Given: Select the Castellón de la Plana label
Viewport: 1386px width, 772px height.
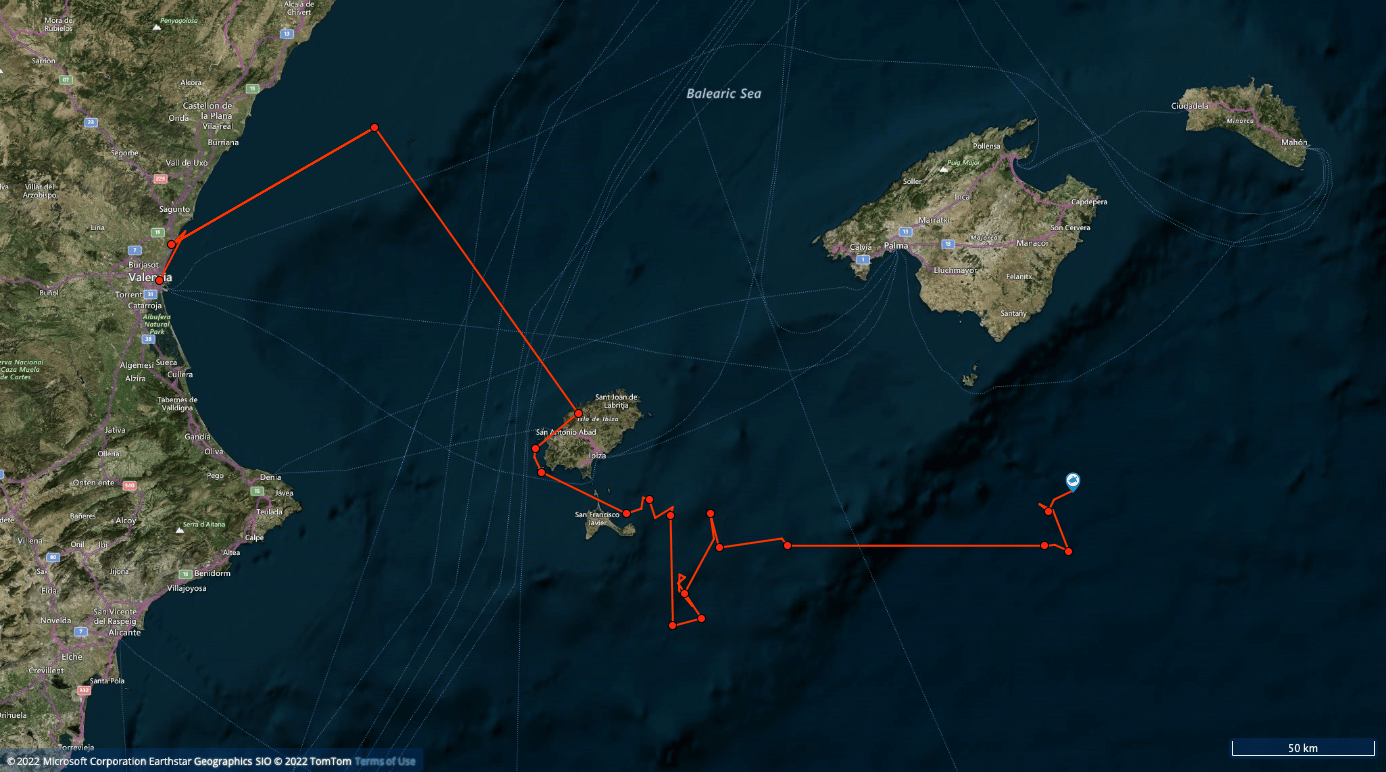Looking at the screenshot, I should point(208,110).
